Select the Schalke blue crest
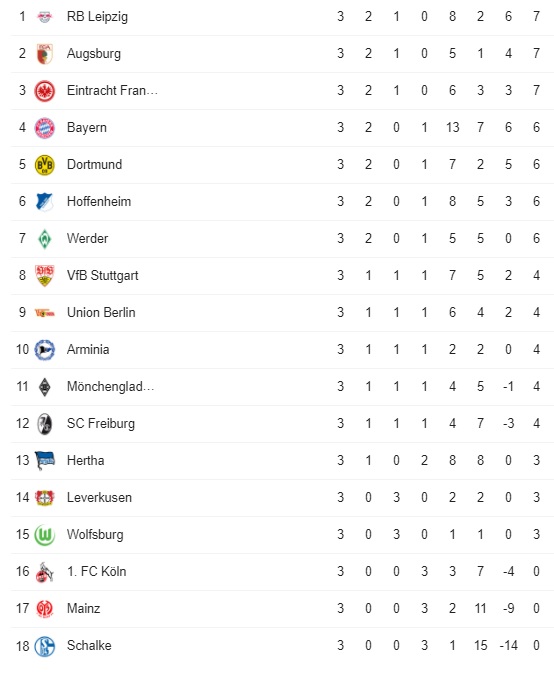 click(44, 646)
